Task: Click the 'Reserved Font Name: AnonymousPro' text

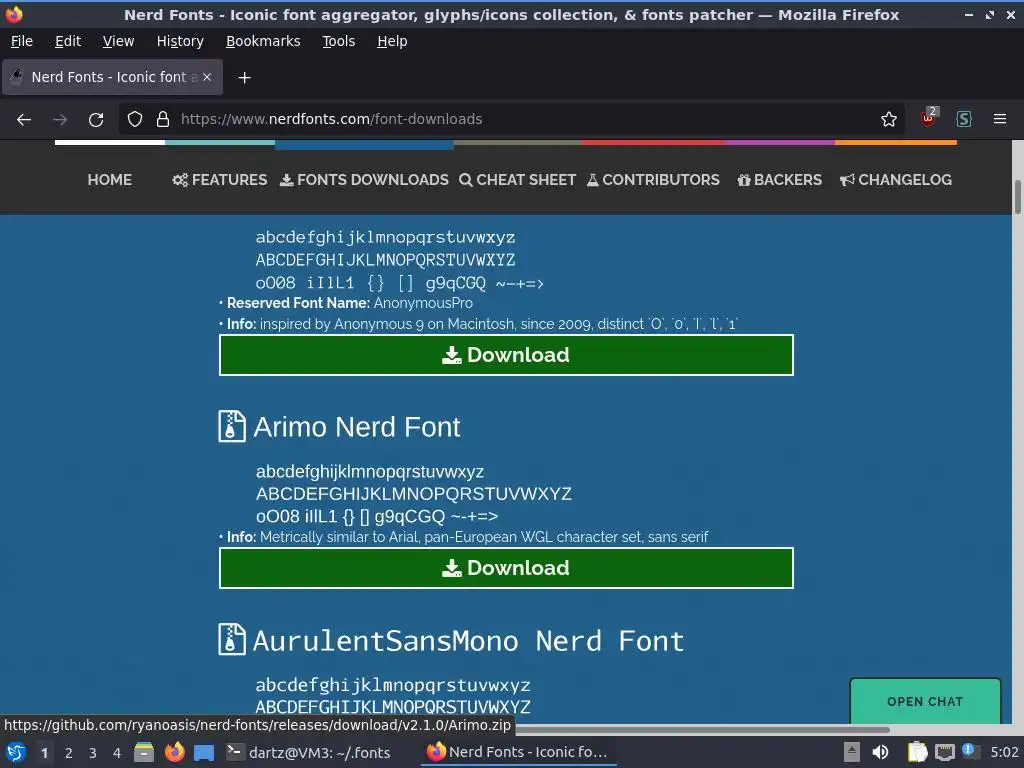Action: (349, 303)
